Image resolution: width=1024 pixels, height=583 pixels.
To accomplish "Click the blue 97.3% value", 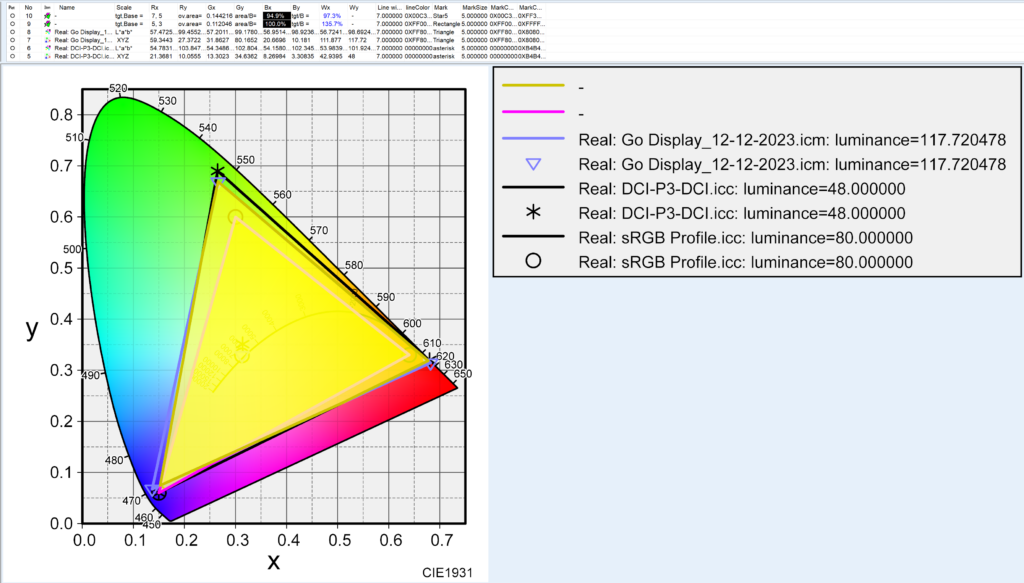I will (x=332, y=16).
